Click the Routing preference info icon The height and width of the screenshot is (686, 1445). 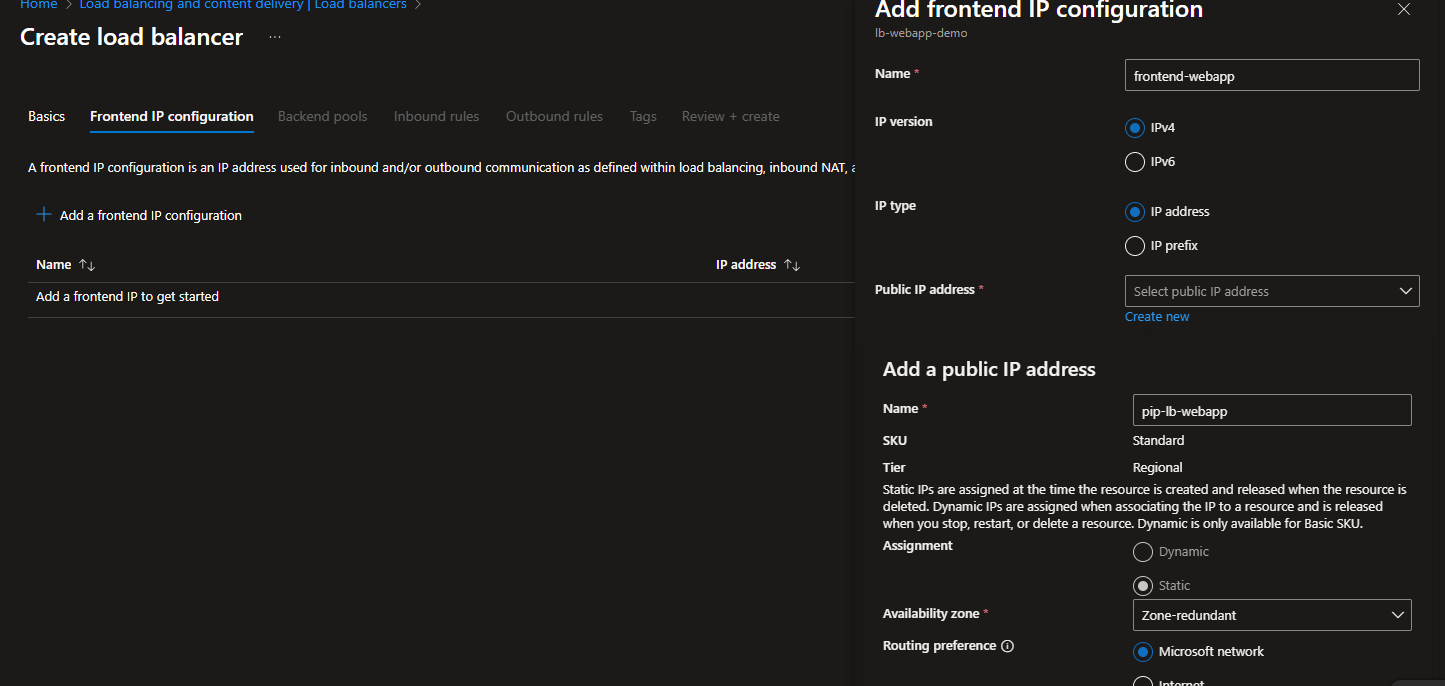point(1007,646)
